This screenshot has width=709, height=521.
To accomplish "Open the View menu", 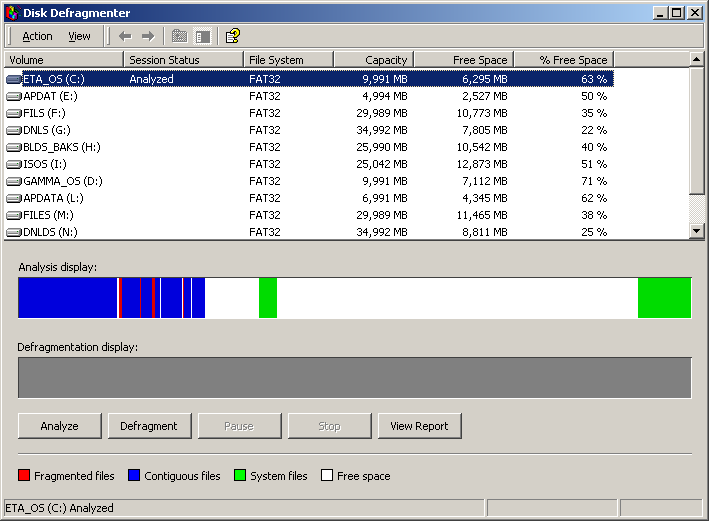I will click(x=79, y=36).
